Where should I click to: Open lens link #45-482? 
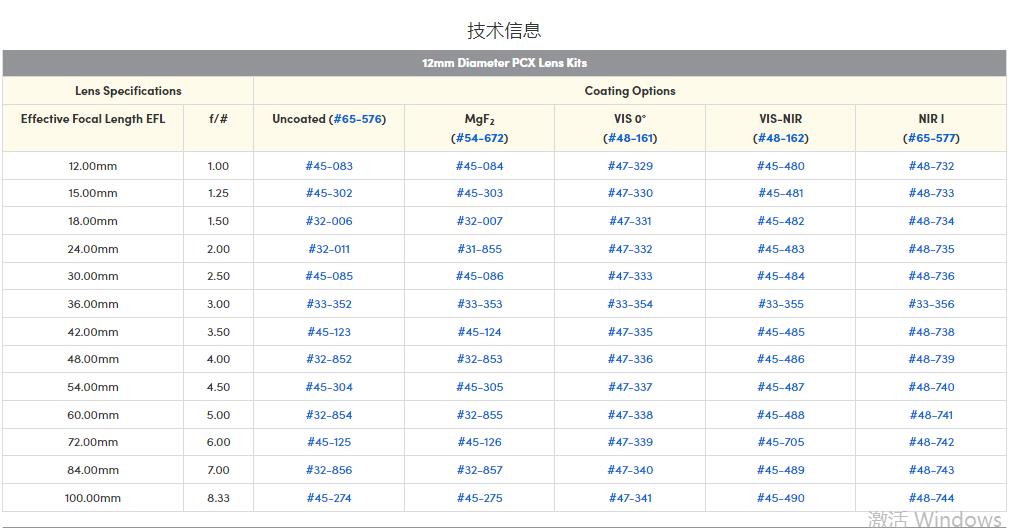pos(781,221)
